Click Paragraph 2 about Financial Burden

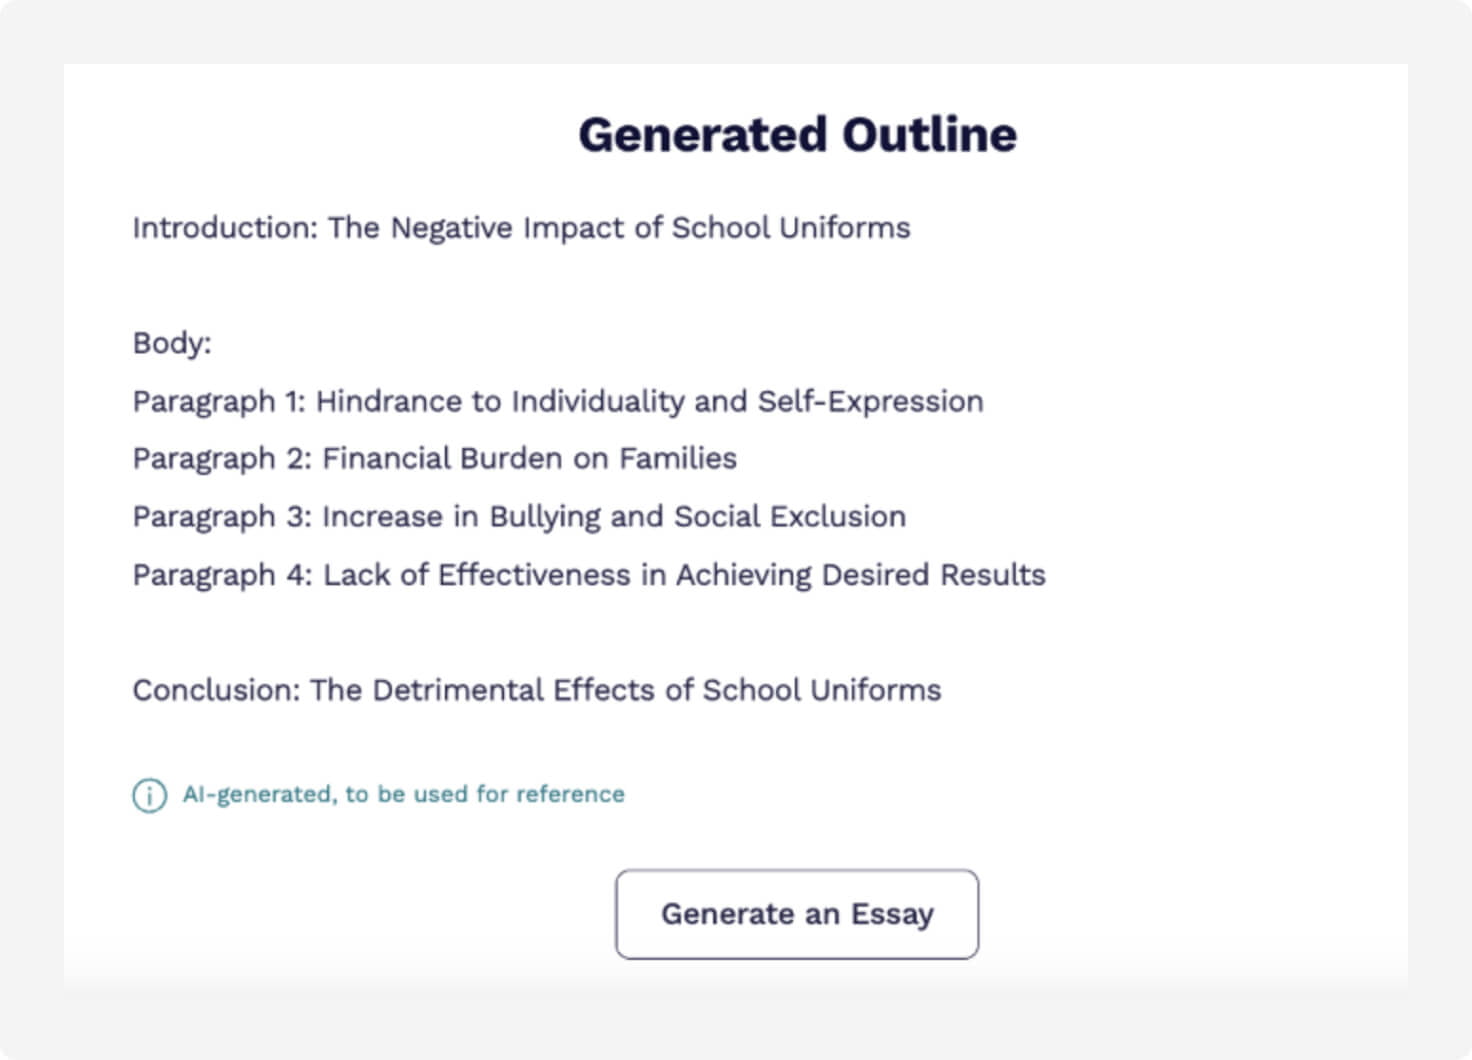(435, 459)
